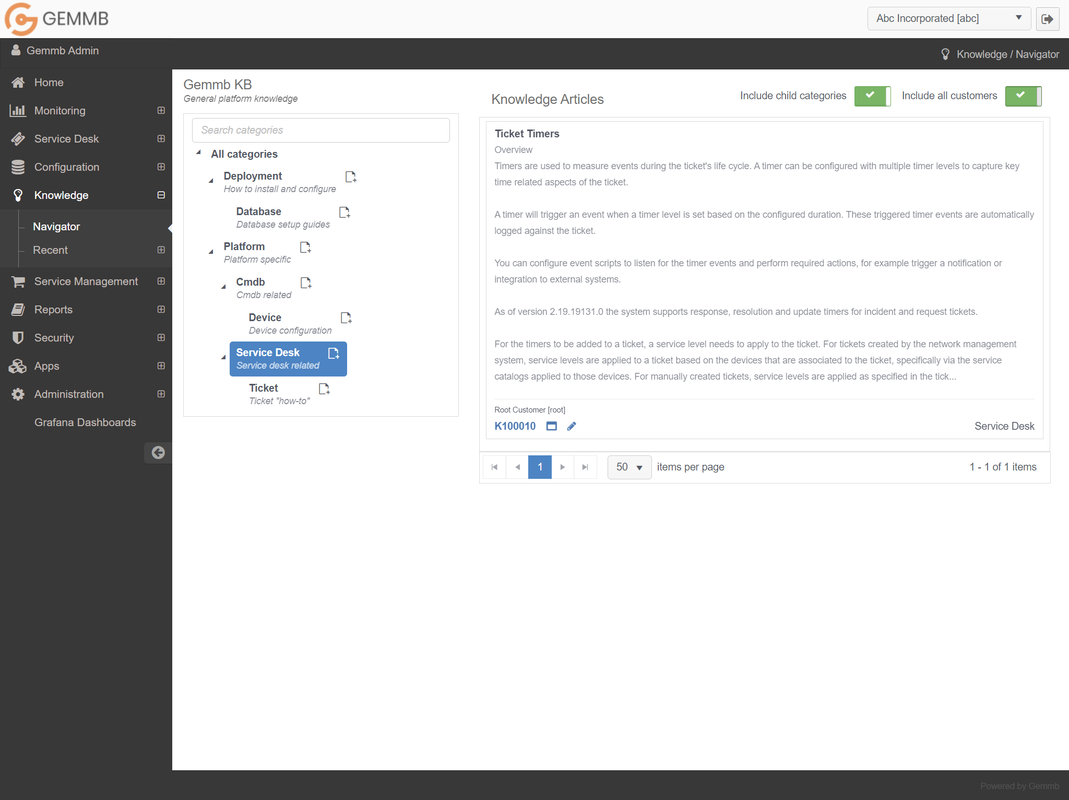Open article K100010 in window icon
The width and height of the screenshot is (1069, 800).
point(552,426)
